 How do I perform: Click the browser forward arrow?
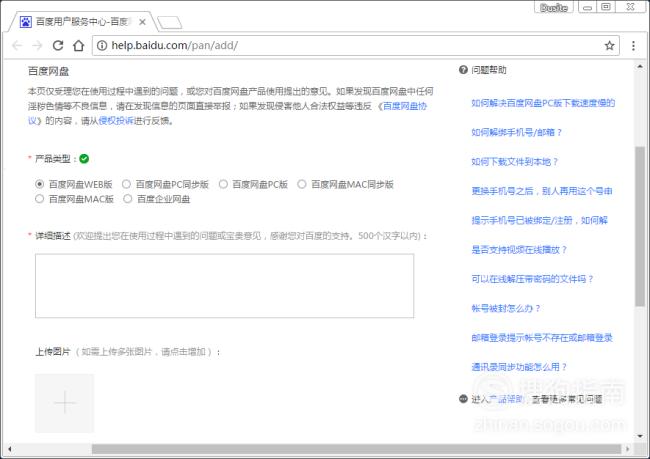click(37, 46)
